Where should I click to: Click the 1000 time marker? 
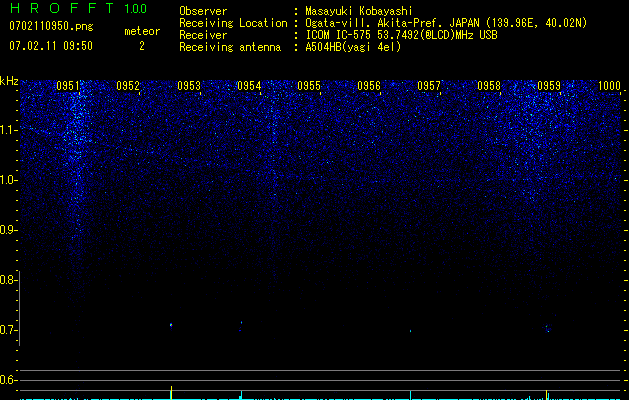click(609, 86)
